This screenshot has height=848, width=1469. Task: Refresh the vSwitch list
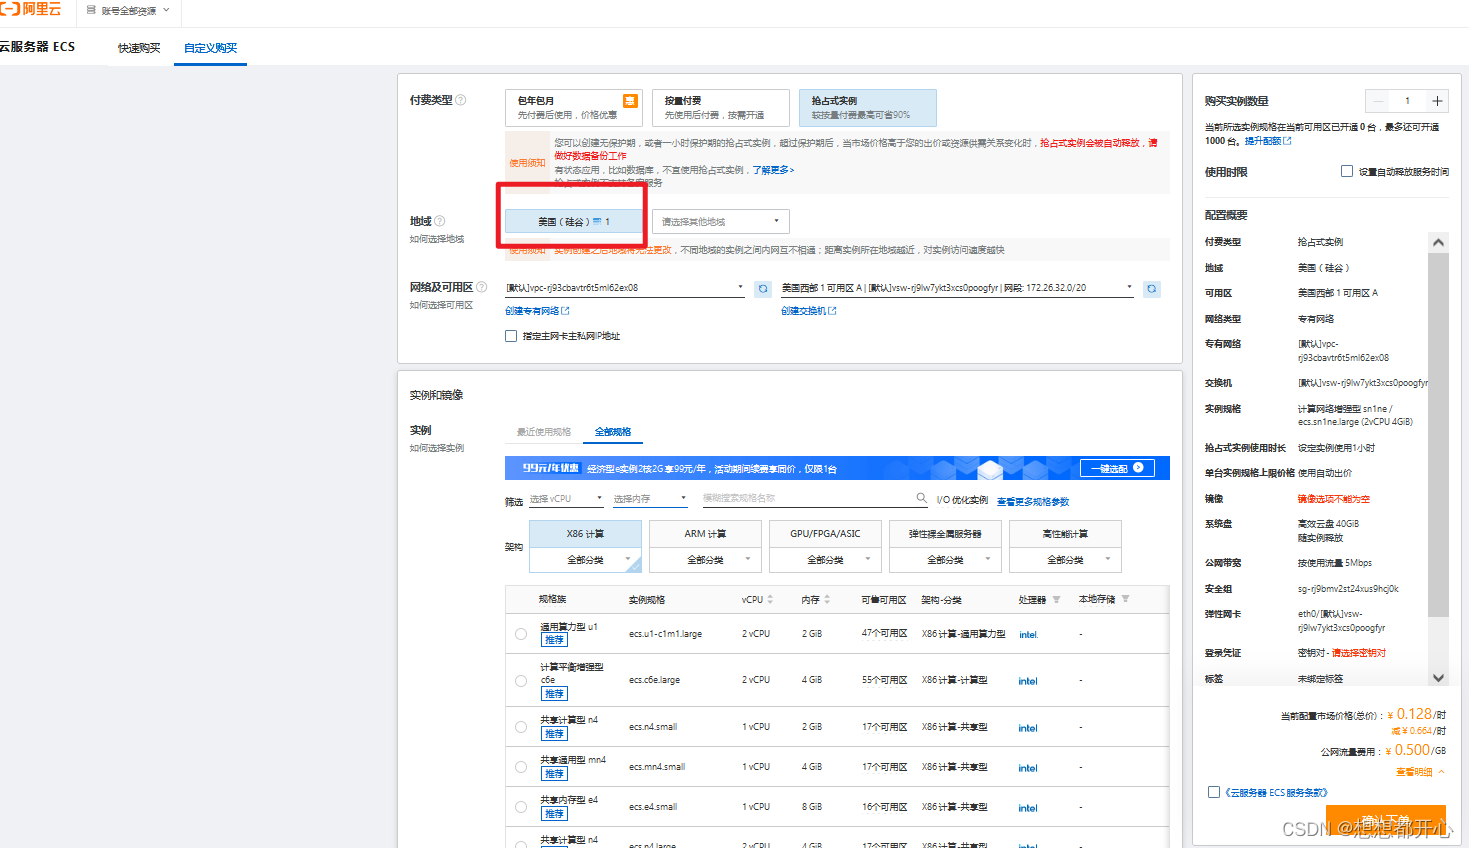click(1152, 289)
